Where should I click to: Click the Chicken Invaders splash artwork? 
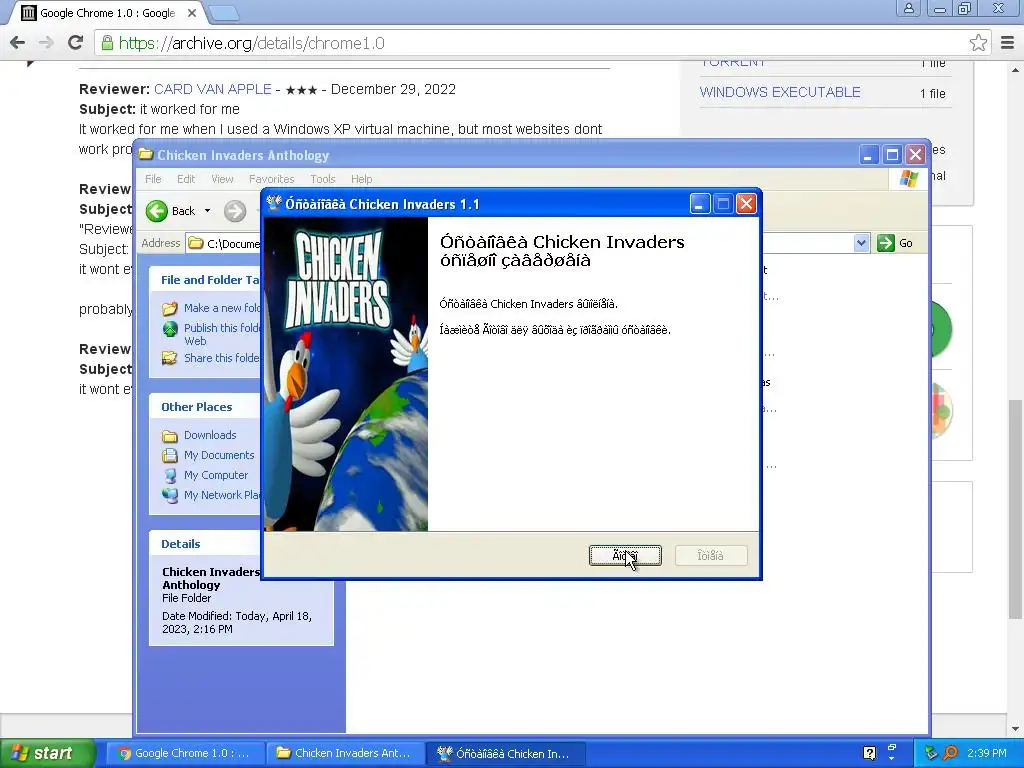(346, 374)
